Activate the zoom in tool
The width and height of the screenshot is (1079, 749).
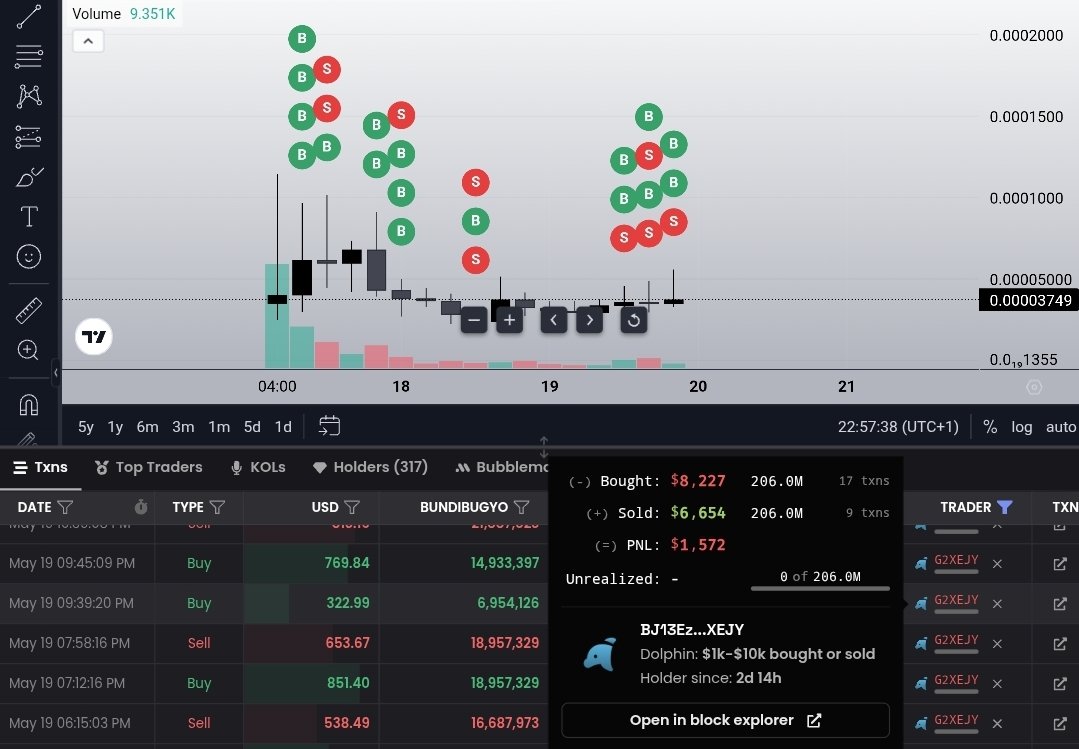point(28,350)
